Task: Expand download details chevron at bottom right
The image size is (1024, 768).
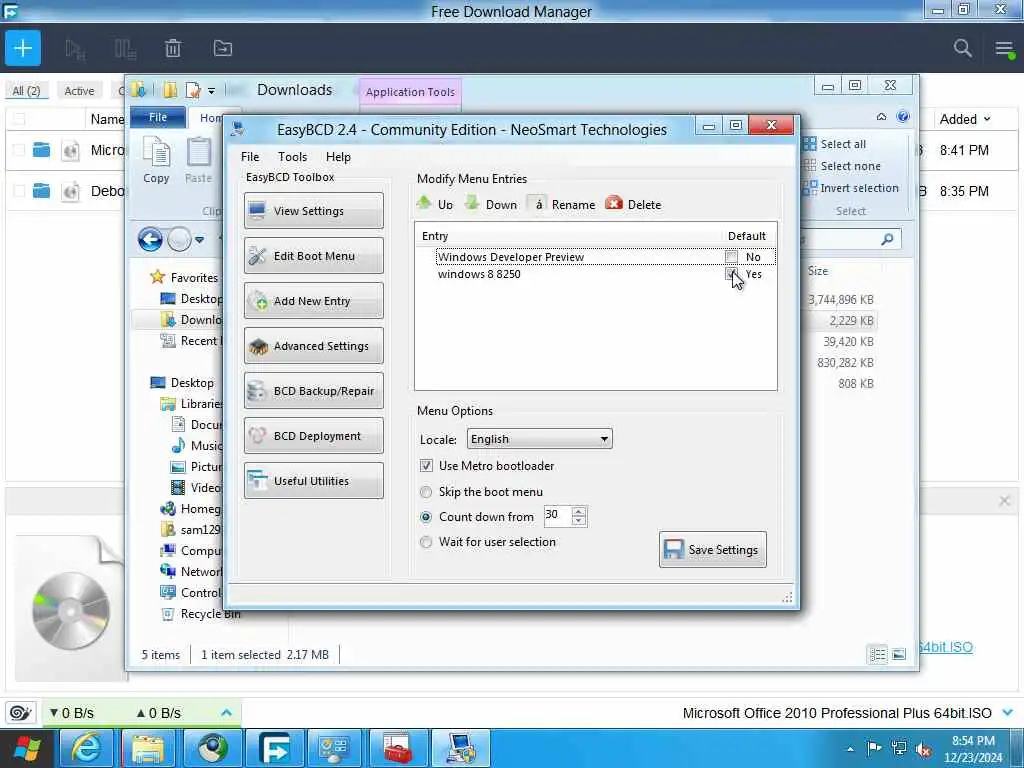Action: point(1008,712)
